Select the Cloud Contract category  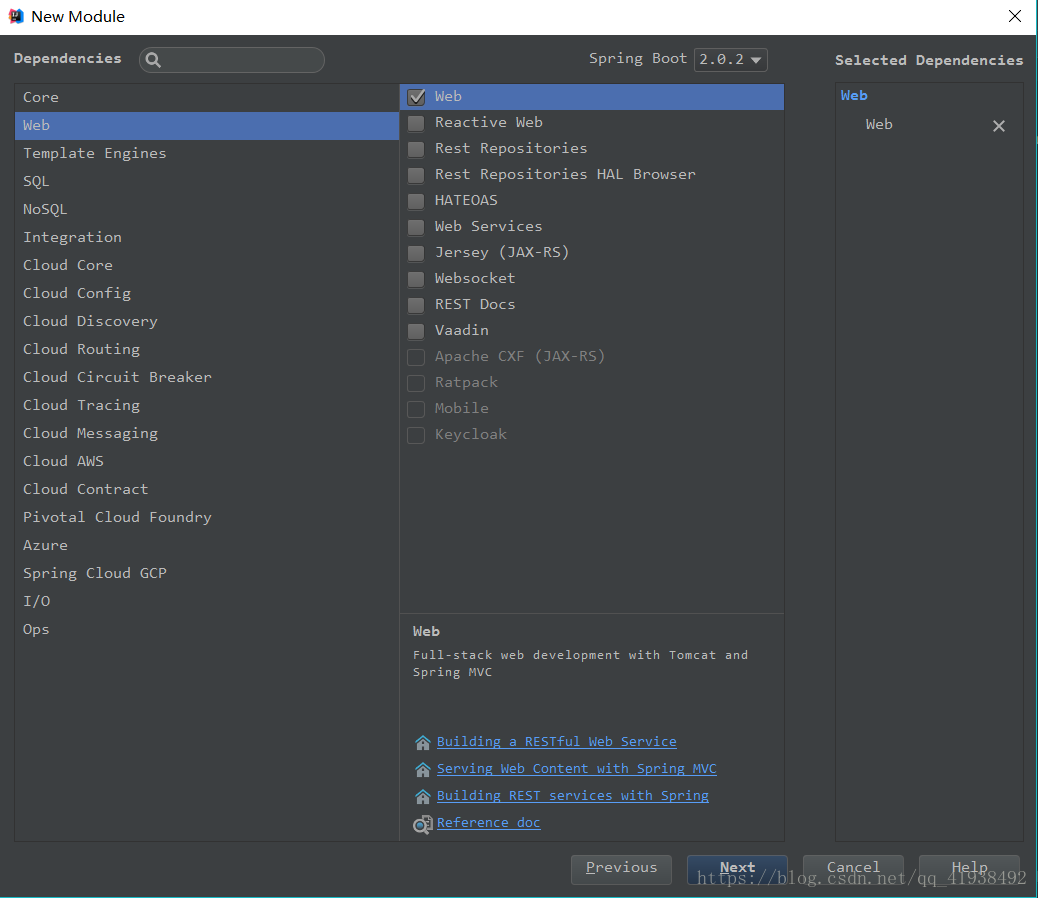point(207,490)
